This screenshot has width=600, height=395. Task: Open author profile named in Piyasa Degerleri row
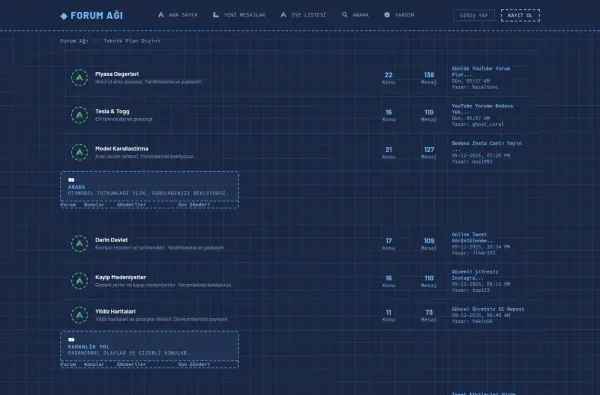tap(485, 87)
